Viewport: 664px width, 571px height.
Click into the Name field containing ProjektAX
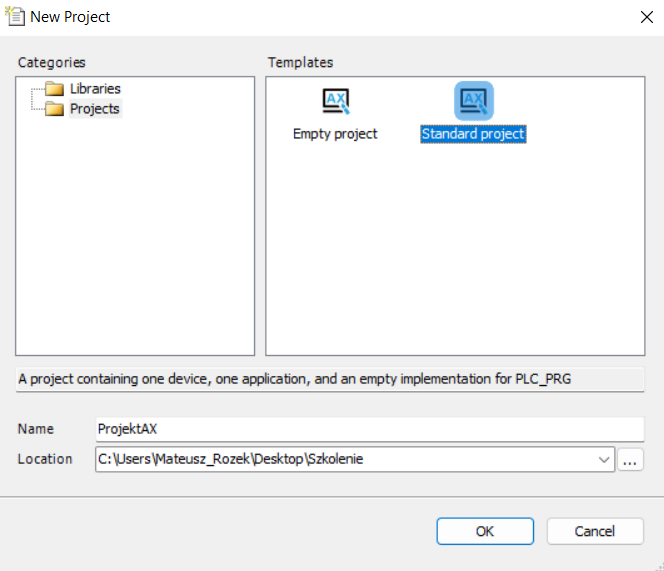[368, 429]
